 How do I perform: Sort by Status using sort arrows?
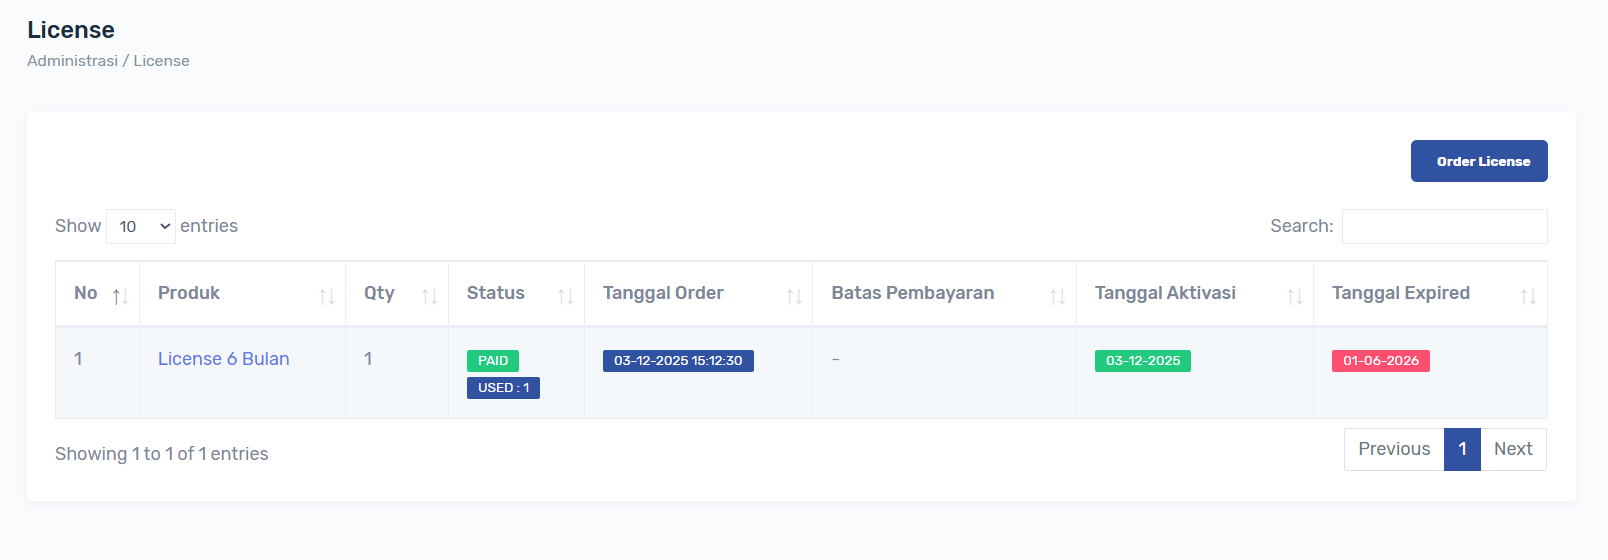pyautogui.click(x=565, y=296)
